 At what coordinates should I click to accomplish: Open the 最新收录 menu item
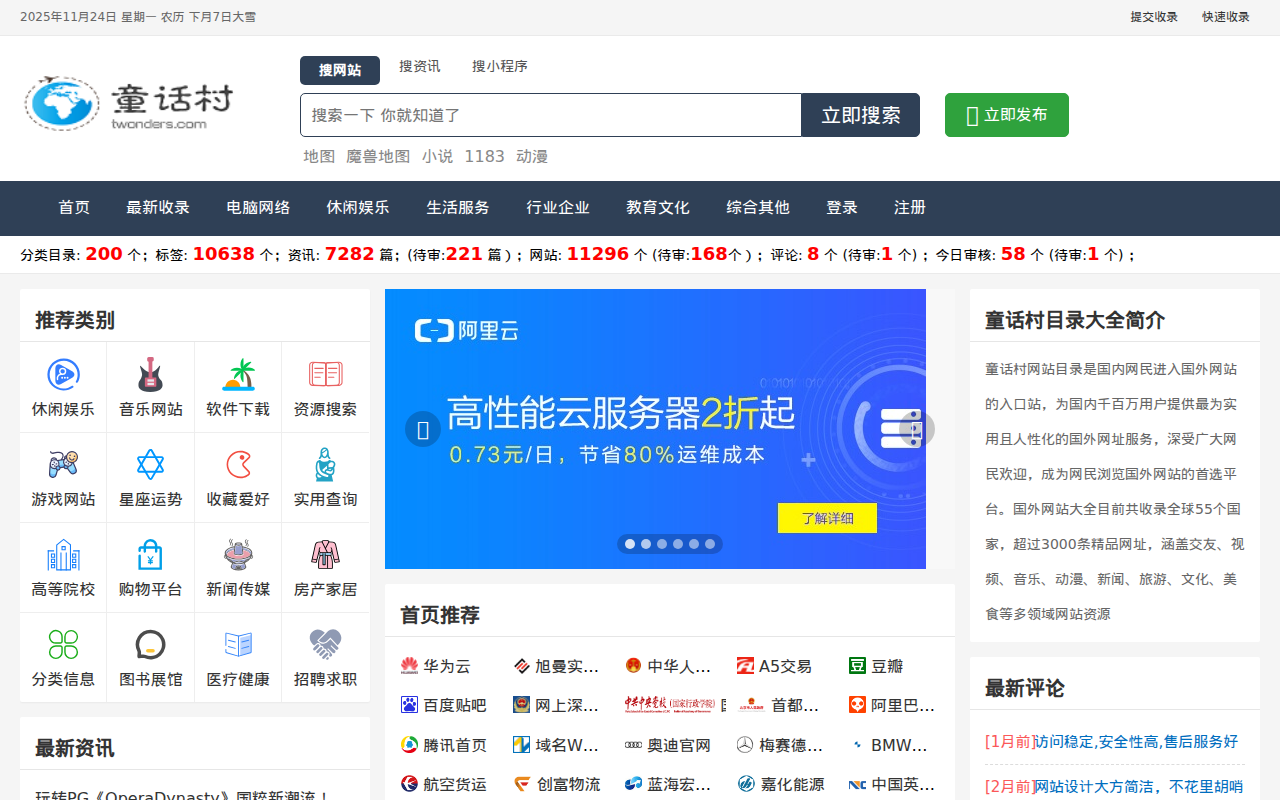[158, 208]
